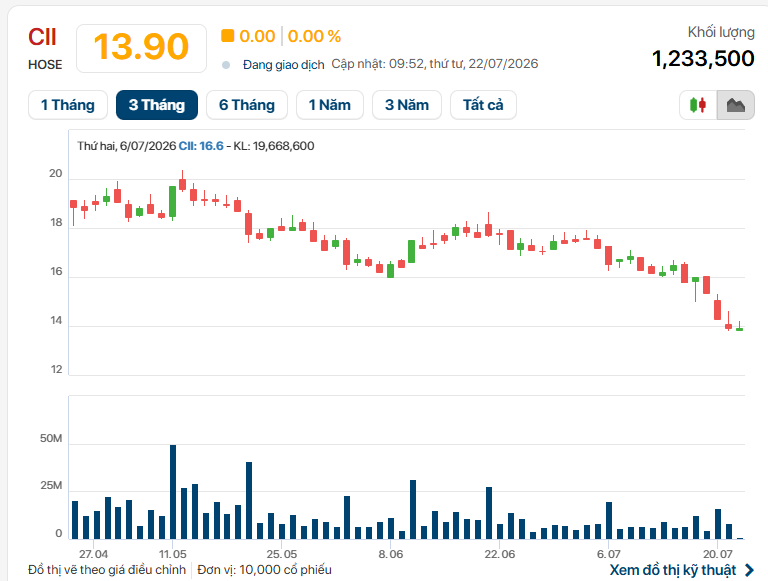Click the Khối lượng 1,233,500 volume figure
Viewport: 768px width, 581px height.
pyautogui.click(x=703, y=59)
